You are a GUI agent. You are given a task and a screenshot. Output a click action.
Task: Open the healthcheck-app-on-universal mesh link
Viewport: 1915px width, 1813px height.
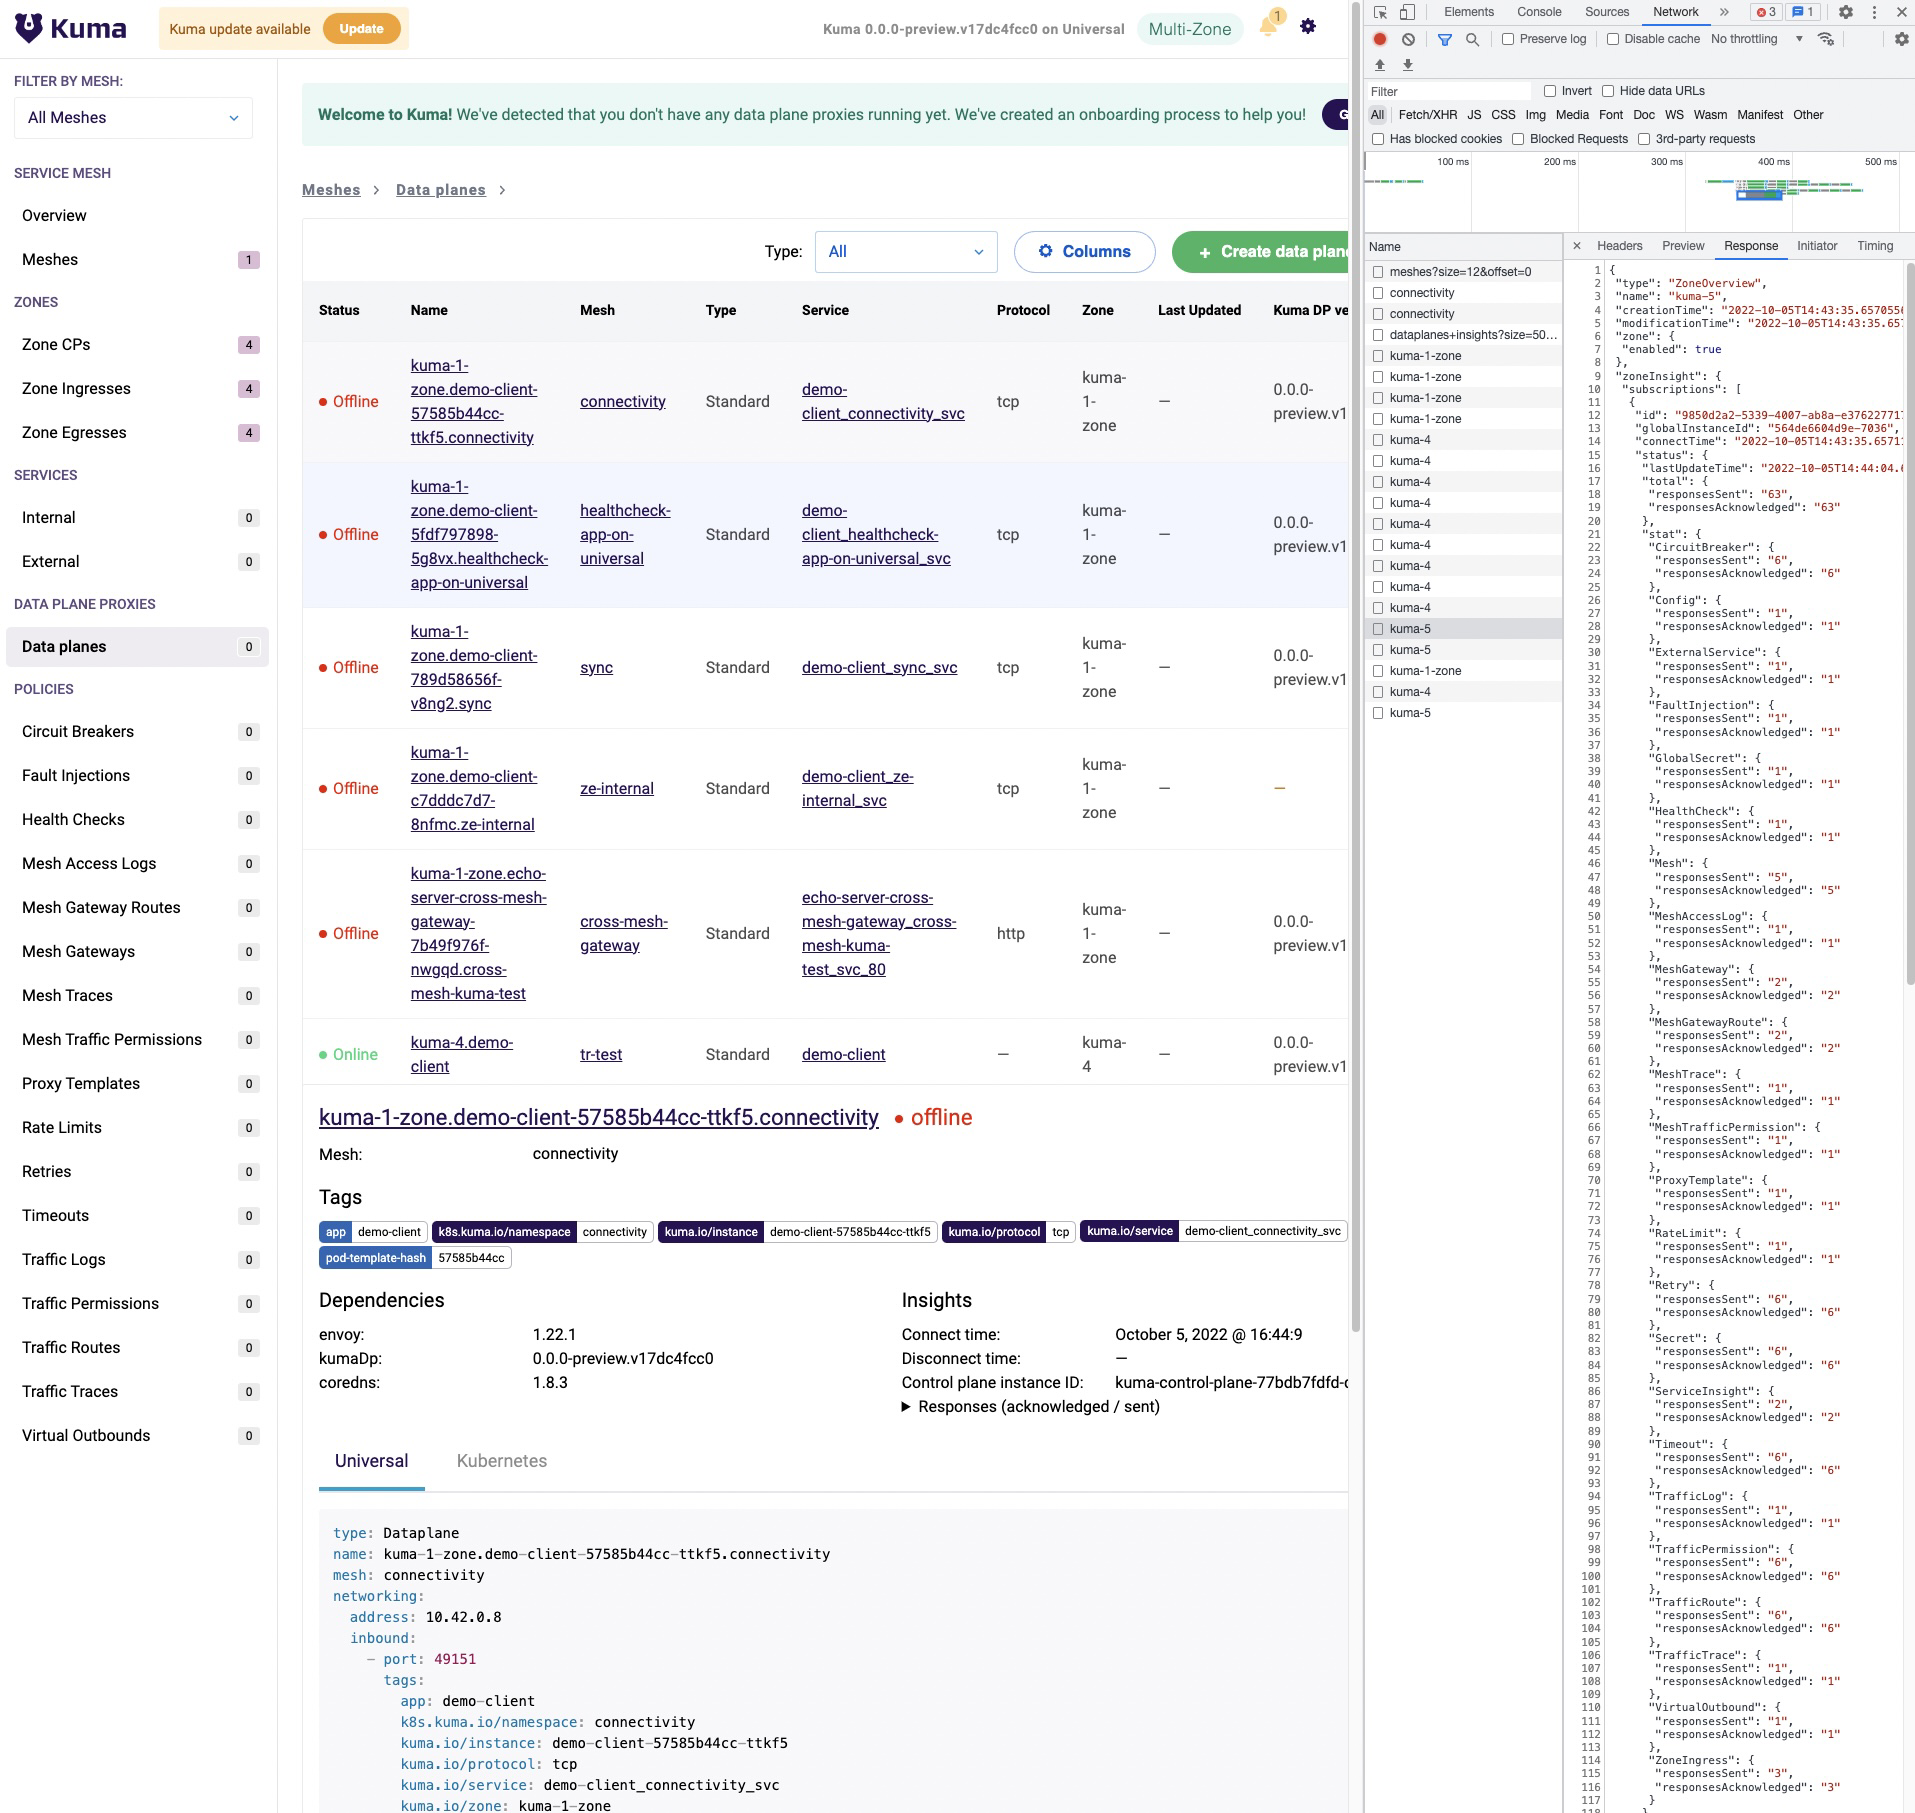click(x=625, y=535)
